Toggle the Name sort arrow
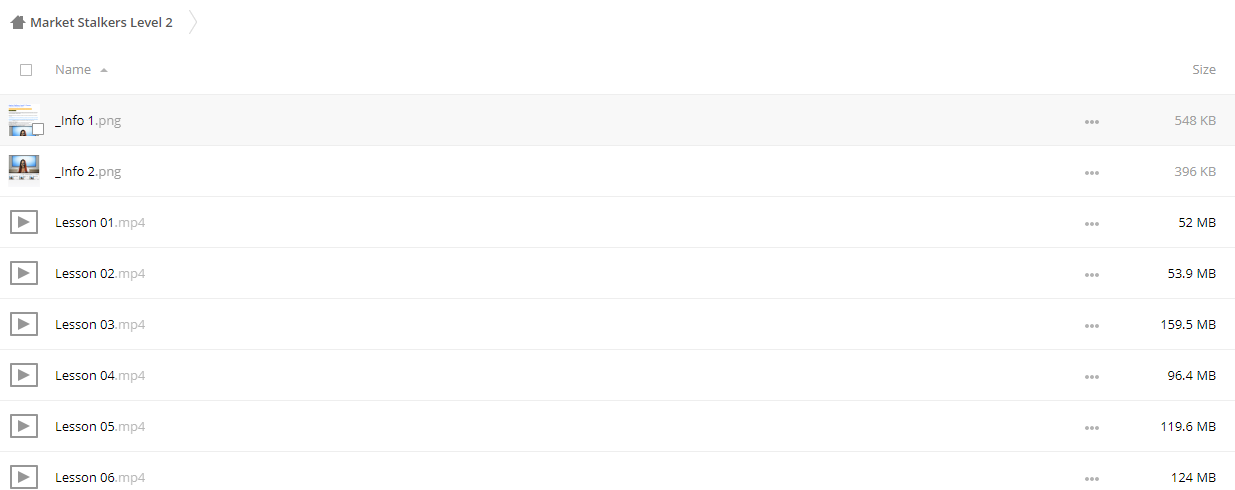This screenshot has height=490, width=1235. pyautogui.click(x=104, y=71)
